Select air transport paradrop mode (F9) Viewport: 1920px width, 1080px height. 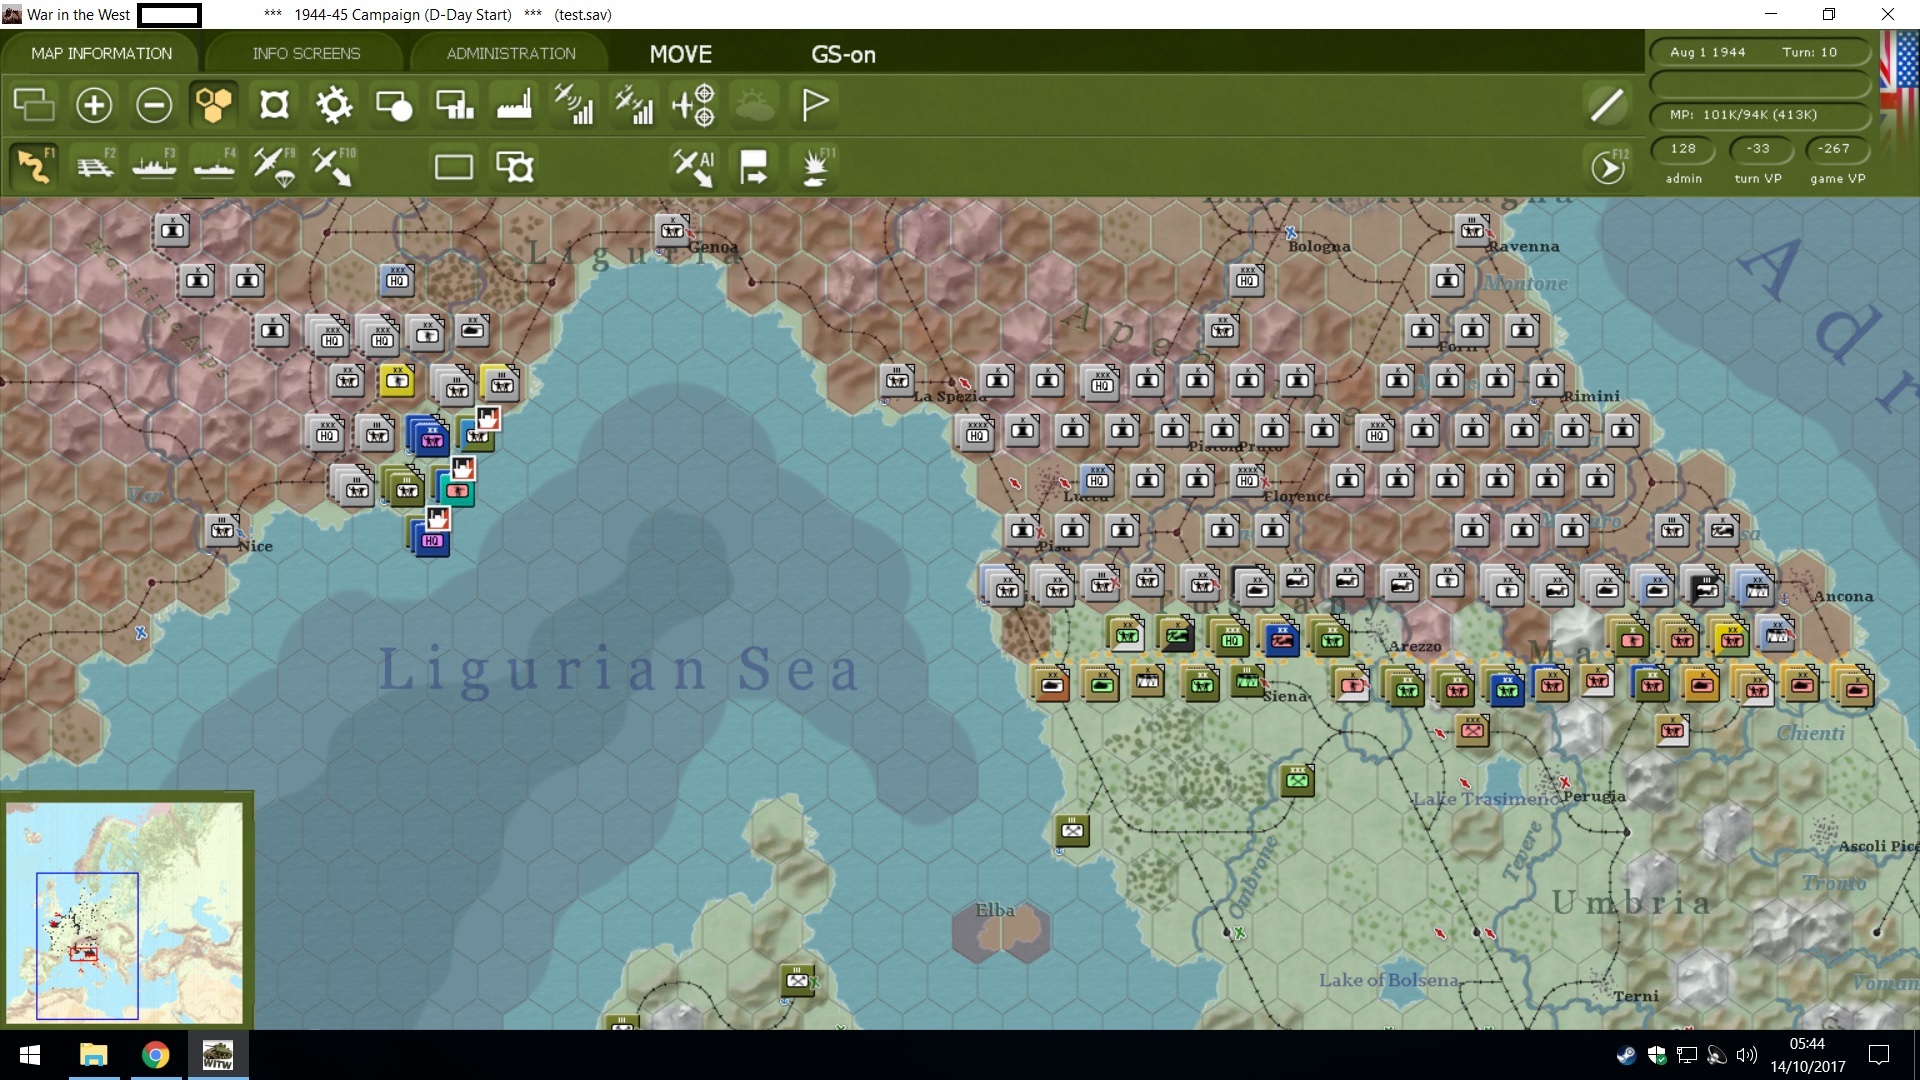[x=274, y=166]
